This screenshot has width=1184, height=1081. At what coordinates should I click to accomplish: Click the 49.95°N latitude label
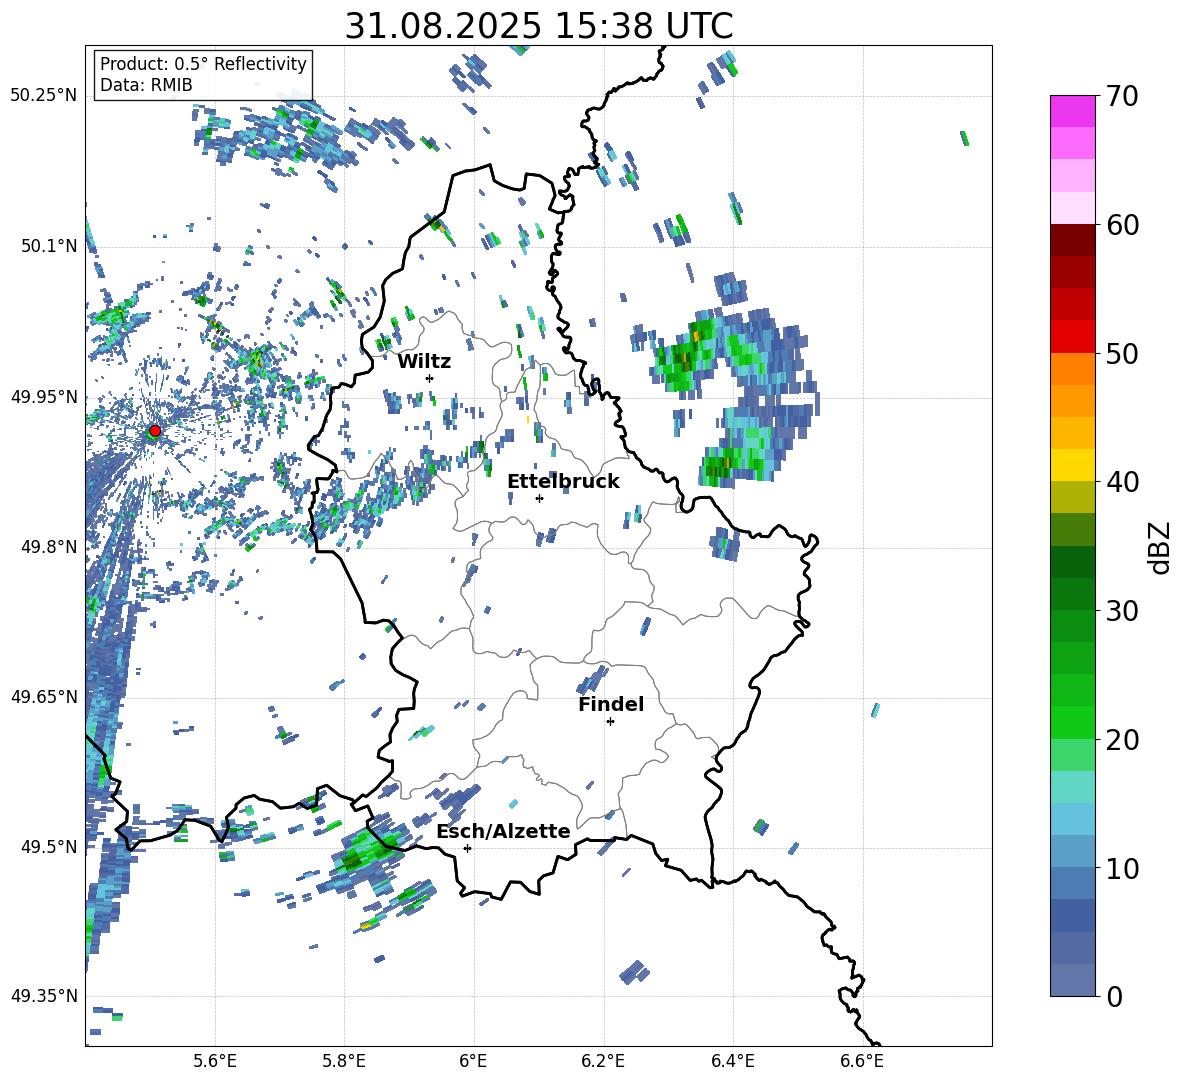(44, 396)
